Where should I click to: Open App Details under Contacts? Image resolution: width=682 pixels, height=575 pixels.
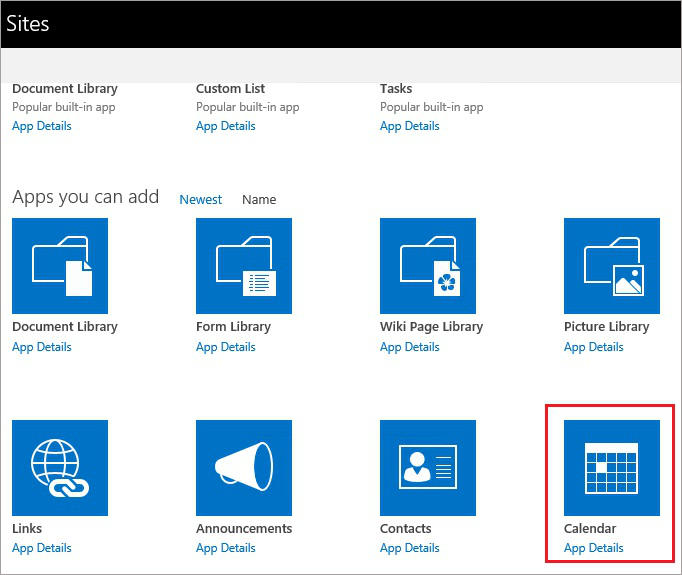pos(410,548)
